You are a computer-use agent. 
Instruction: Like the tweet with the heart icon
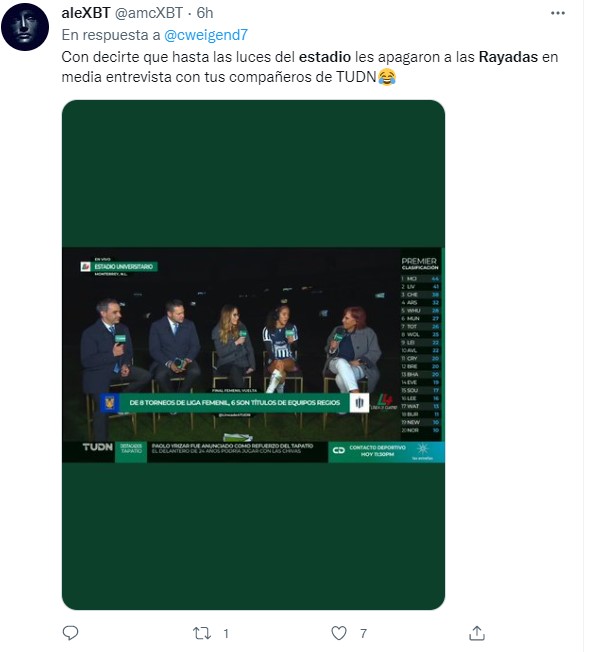click(x=339, y=633)
